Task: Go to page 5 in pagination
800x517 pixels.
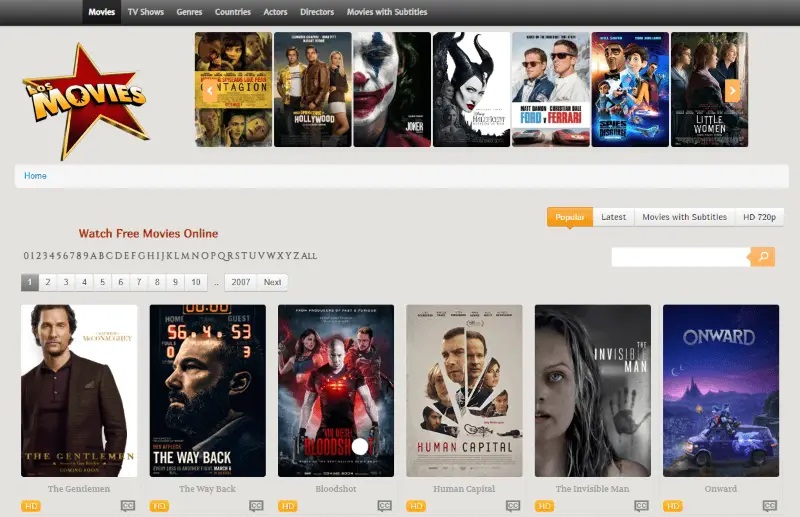Action: click(102, 282)
